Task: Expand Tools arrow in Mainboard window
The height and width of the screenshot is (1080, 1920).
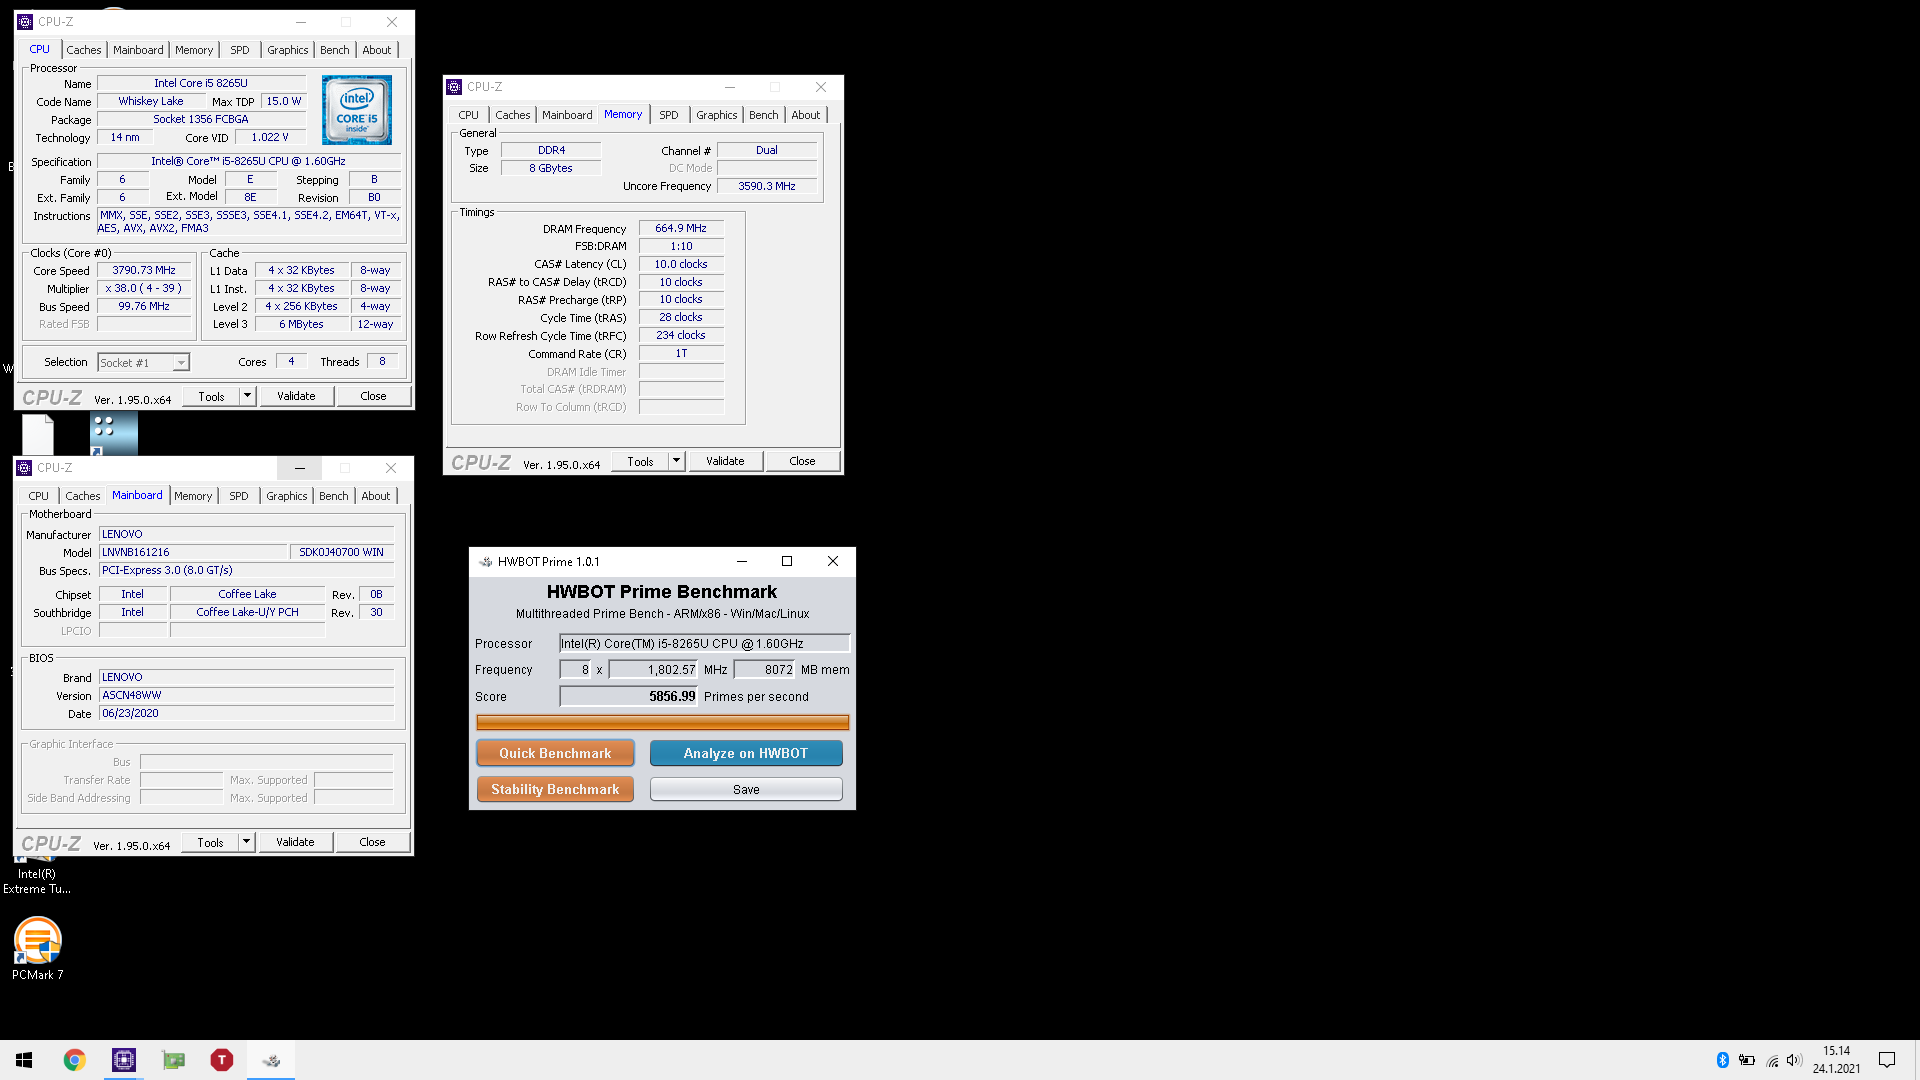Action: click(246, 842)
